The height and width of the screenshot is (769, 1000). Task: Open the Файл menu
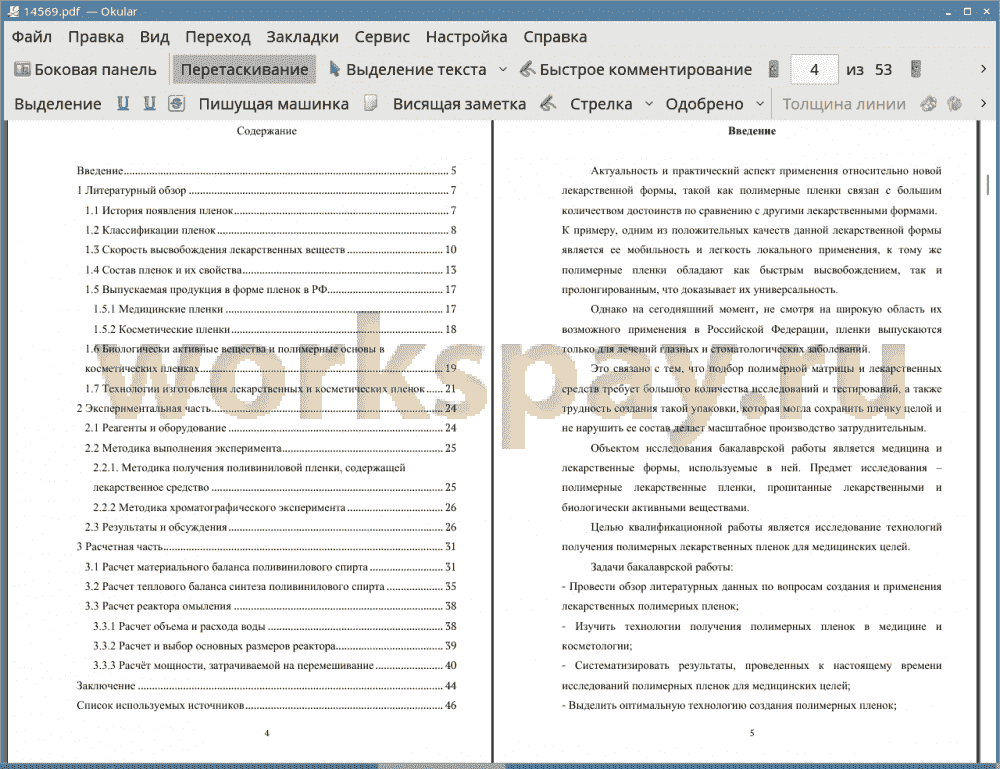click(x=32, y=37)
